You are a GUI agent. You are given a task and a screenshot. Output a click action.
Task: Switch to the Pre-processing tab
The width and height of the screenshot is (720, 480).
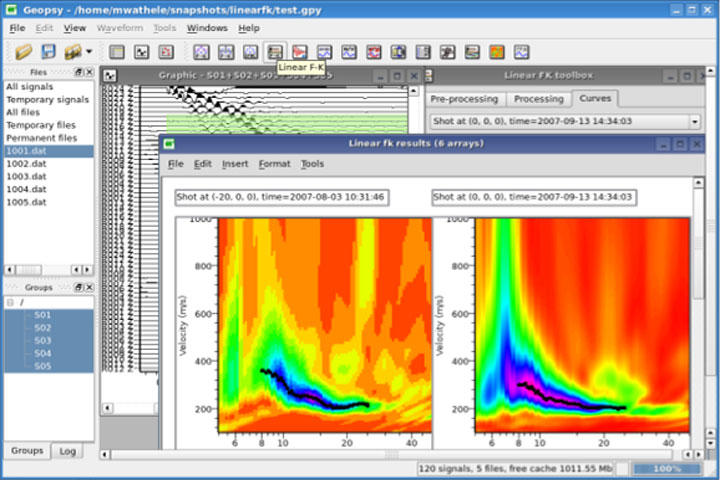pos(464,99)
